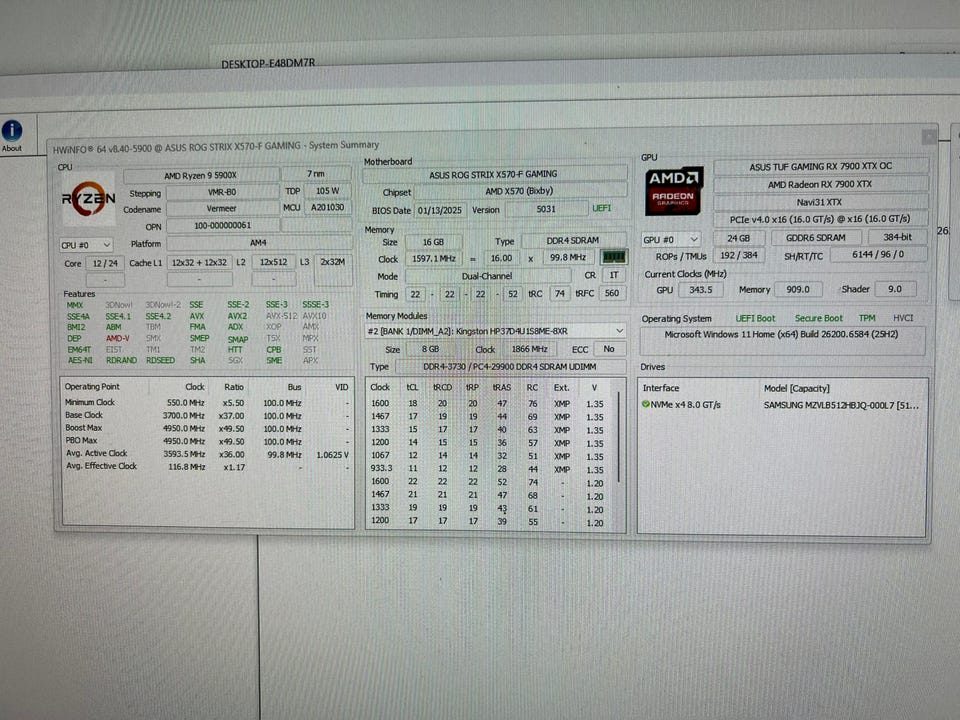This screenshot has height=720, width=960.
Task: Click the BIOS version 5031 field
Action: point(546,209)
